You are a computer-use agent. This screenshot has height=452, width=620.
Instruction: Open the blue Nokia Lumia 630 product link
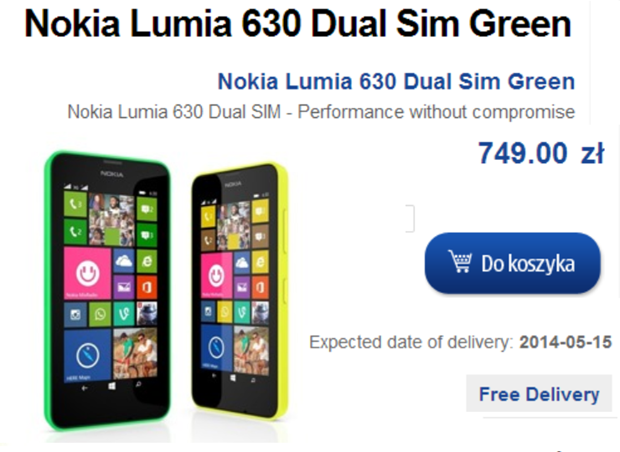396,81
